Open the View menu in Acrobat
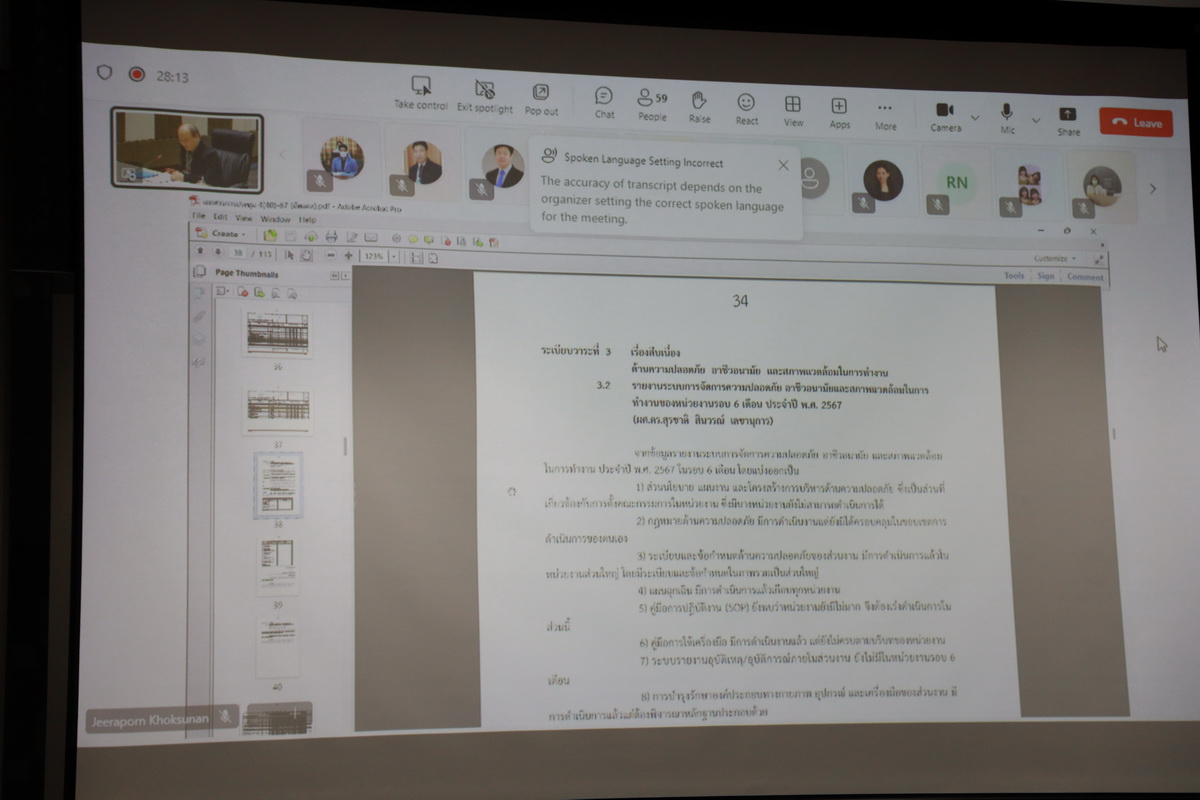This screenshot has width=1200, height=800. tap(244, 218)
